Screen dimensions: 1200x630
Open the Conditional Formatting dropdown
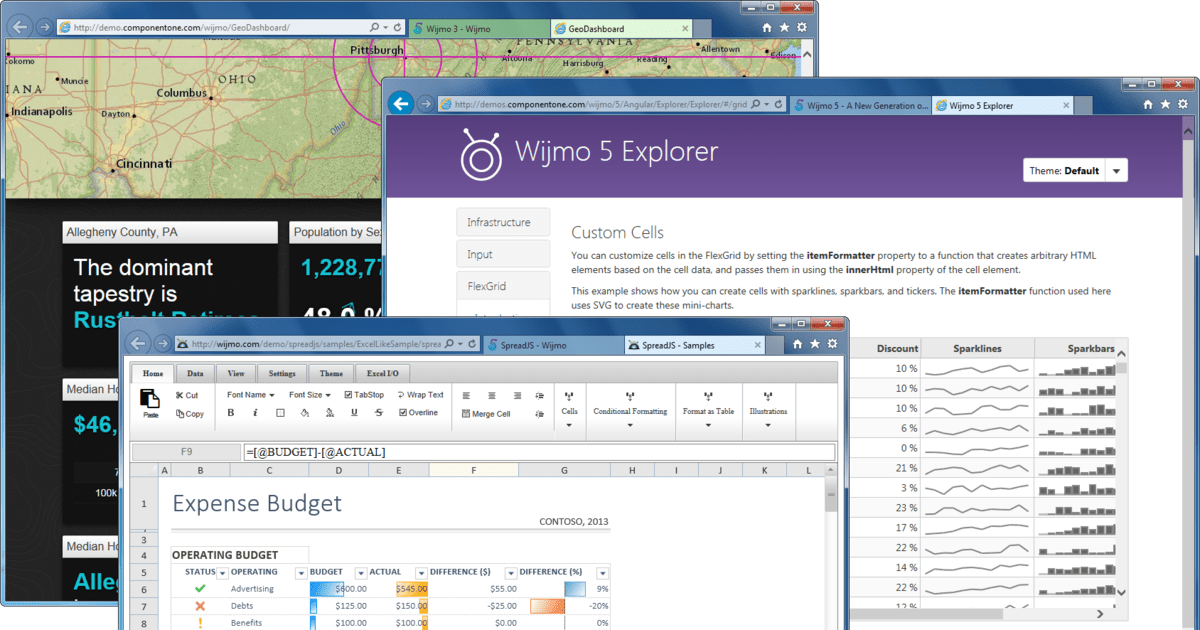[630, 424]
